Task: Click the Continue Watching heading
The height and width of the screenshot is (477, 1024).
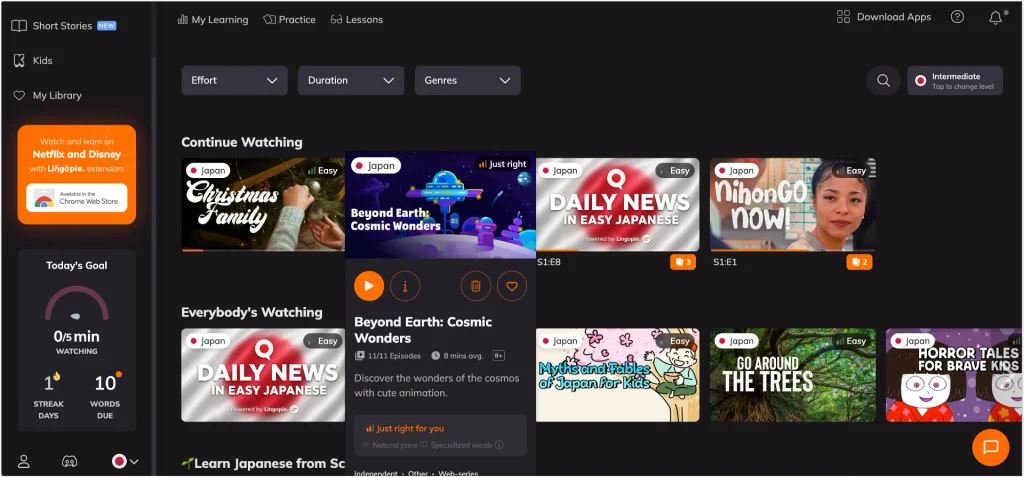Action: pyautogui.click(x=242, y=142)
